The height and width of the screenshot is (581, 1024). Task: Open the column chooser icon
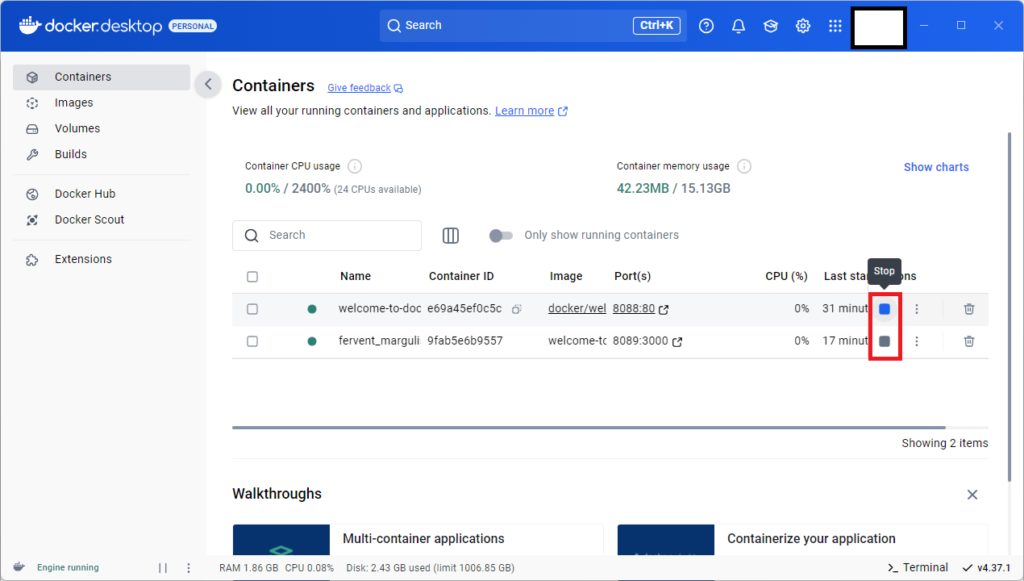451,235
